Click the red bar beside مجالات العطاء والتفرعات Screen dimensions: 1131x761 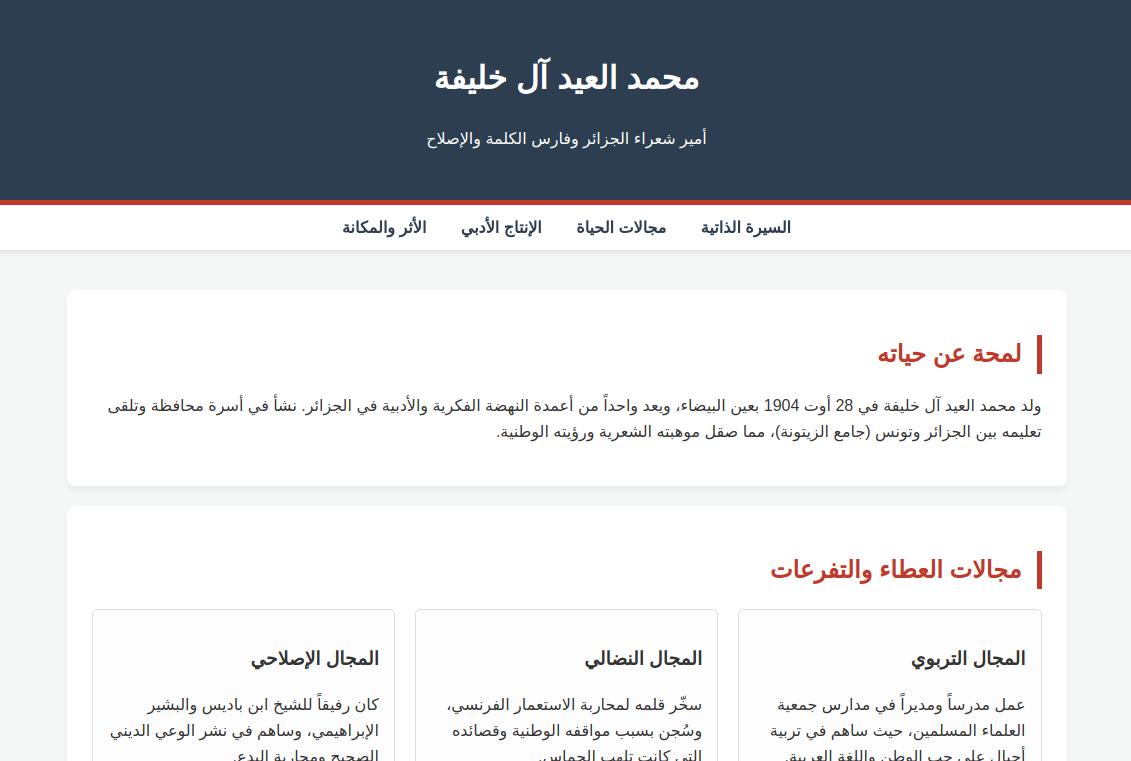point(1039,570)
